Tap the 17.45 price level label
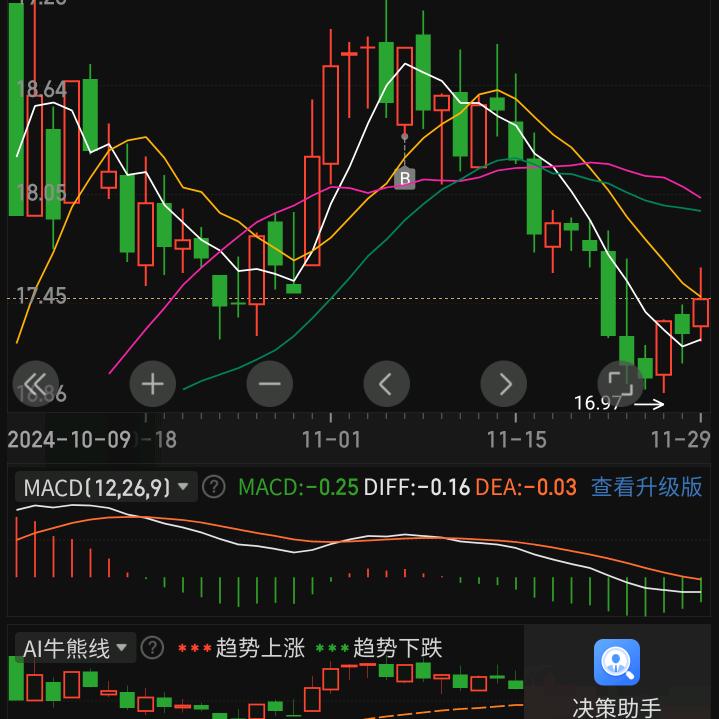Image resolution: width=719 pixels, height=719 pixels. (x=42, y=295)
